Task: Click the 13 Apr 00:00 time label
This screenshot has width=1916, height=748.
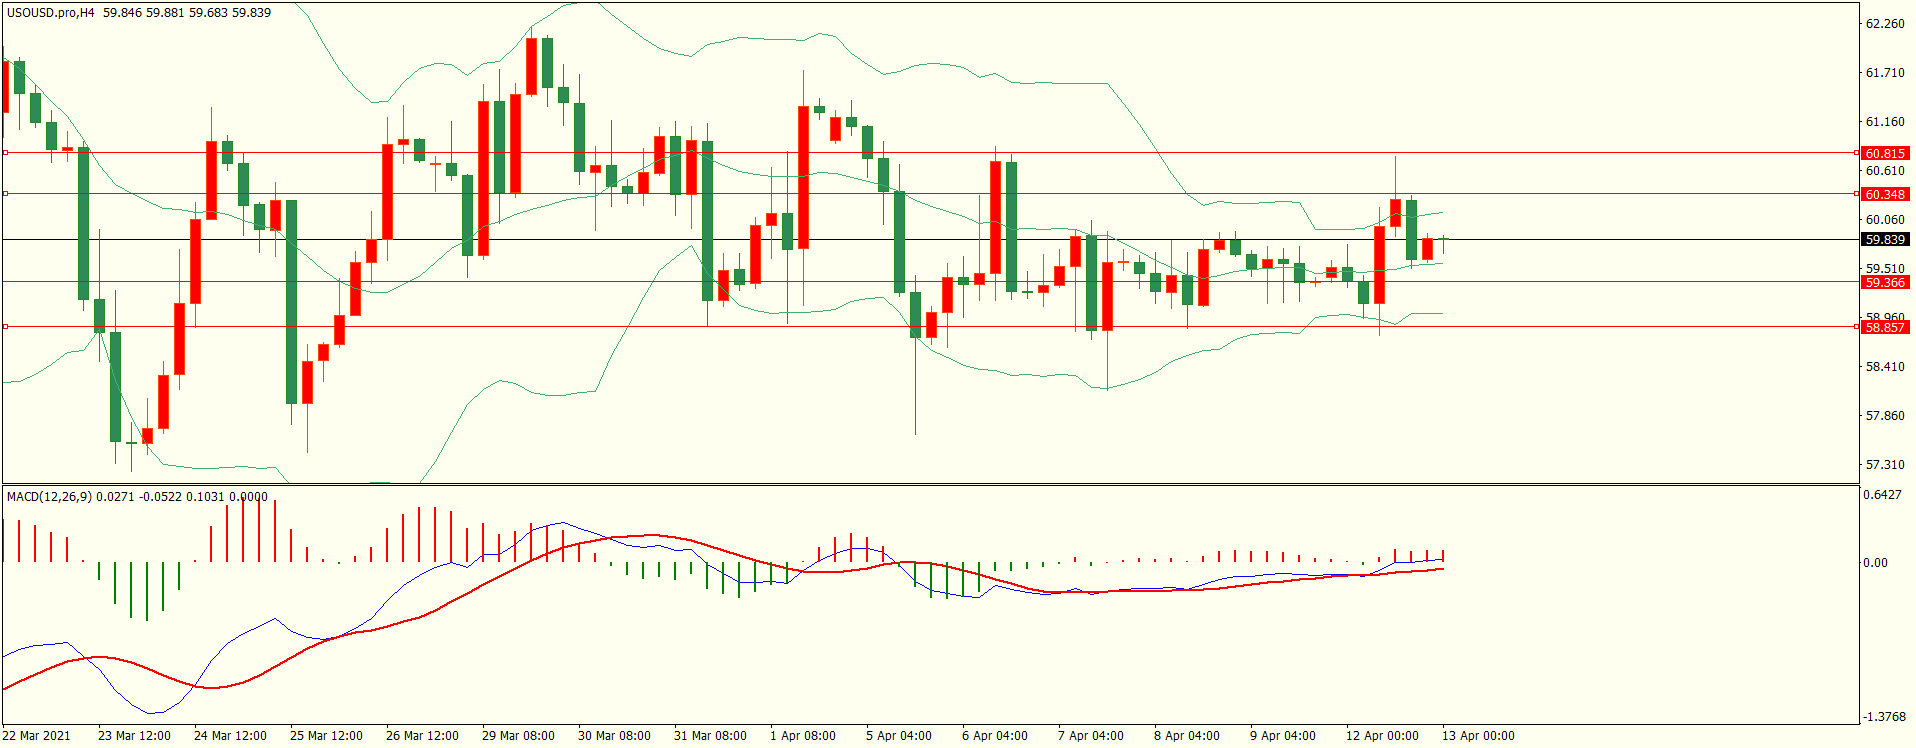Action: pos(1477,736)
